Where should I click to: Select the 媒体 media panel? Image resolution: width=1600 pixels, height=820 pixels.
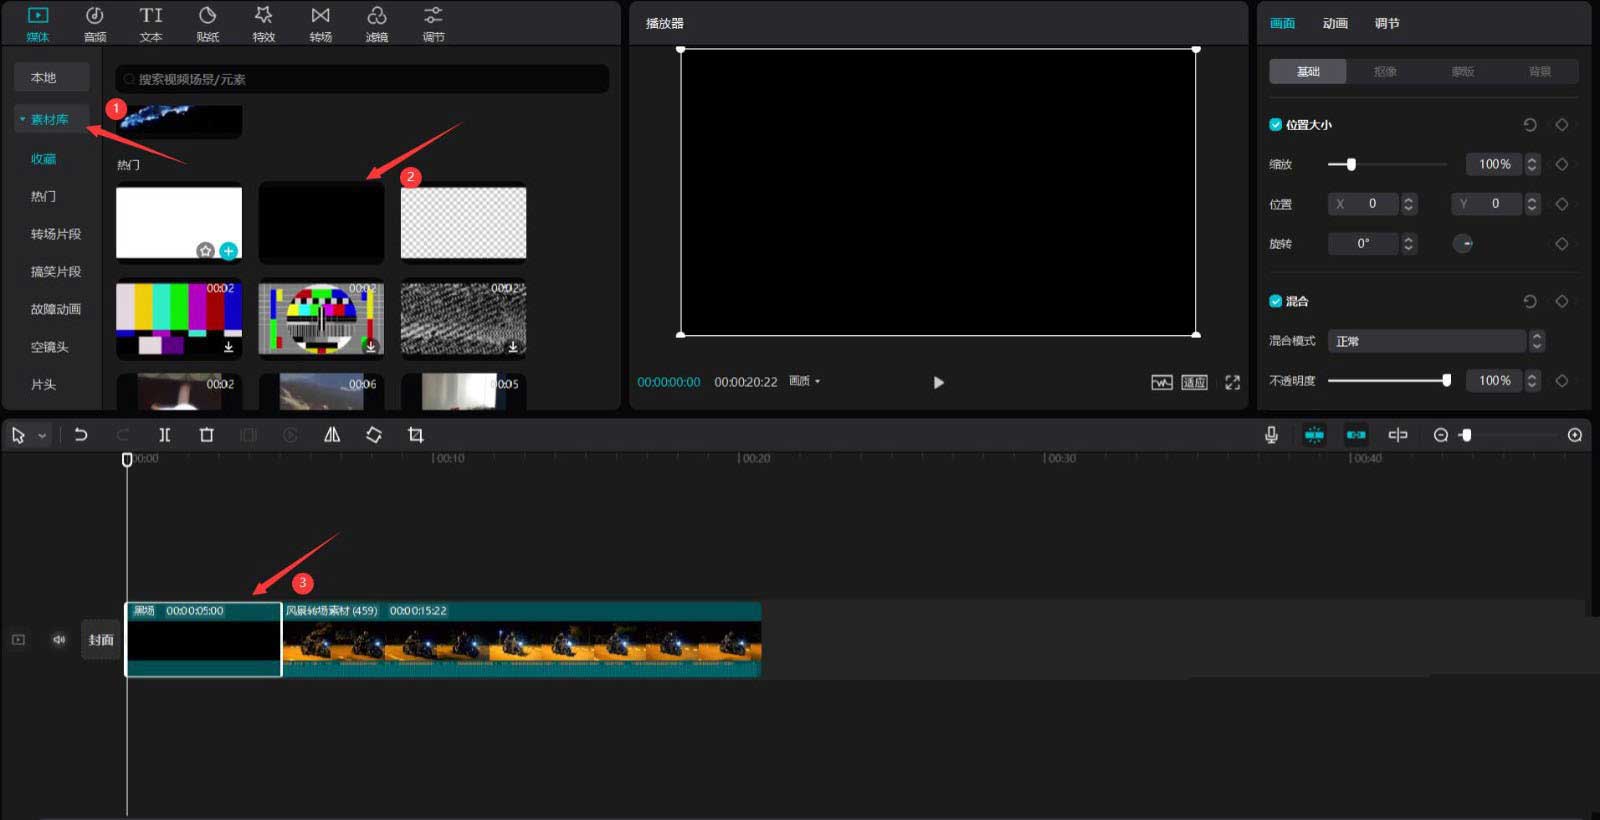(38, 24)
